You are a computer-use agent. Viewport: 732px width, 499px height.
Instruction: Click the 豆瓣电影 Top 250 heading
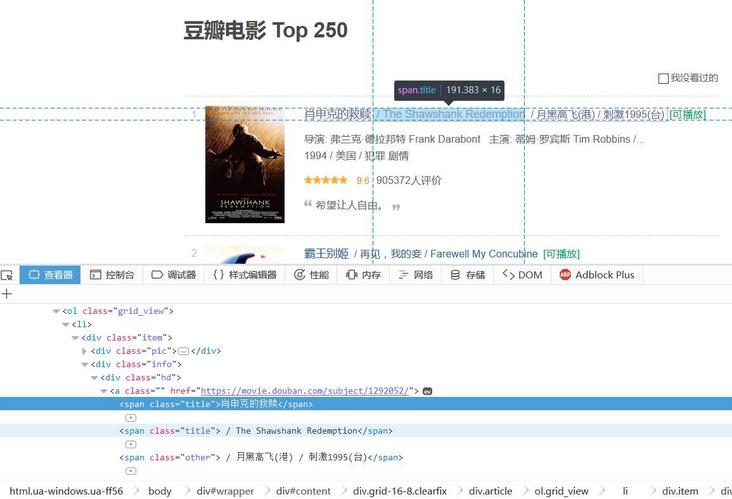point(265,30)
